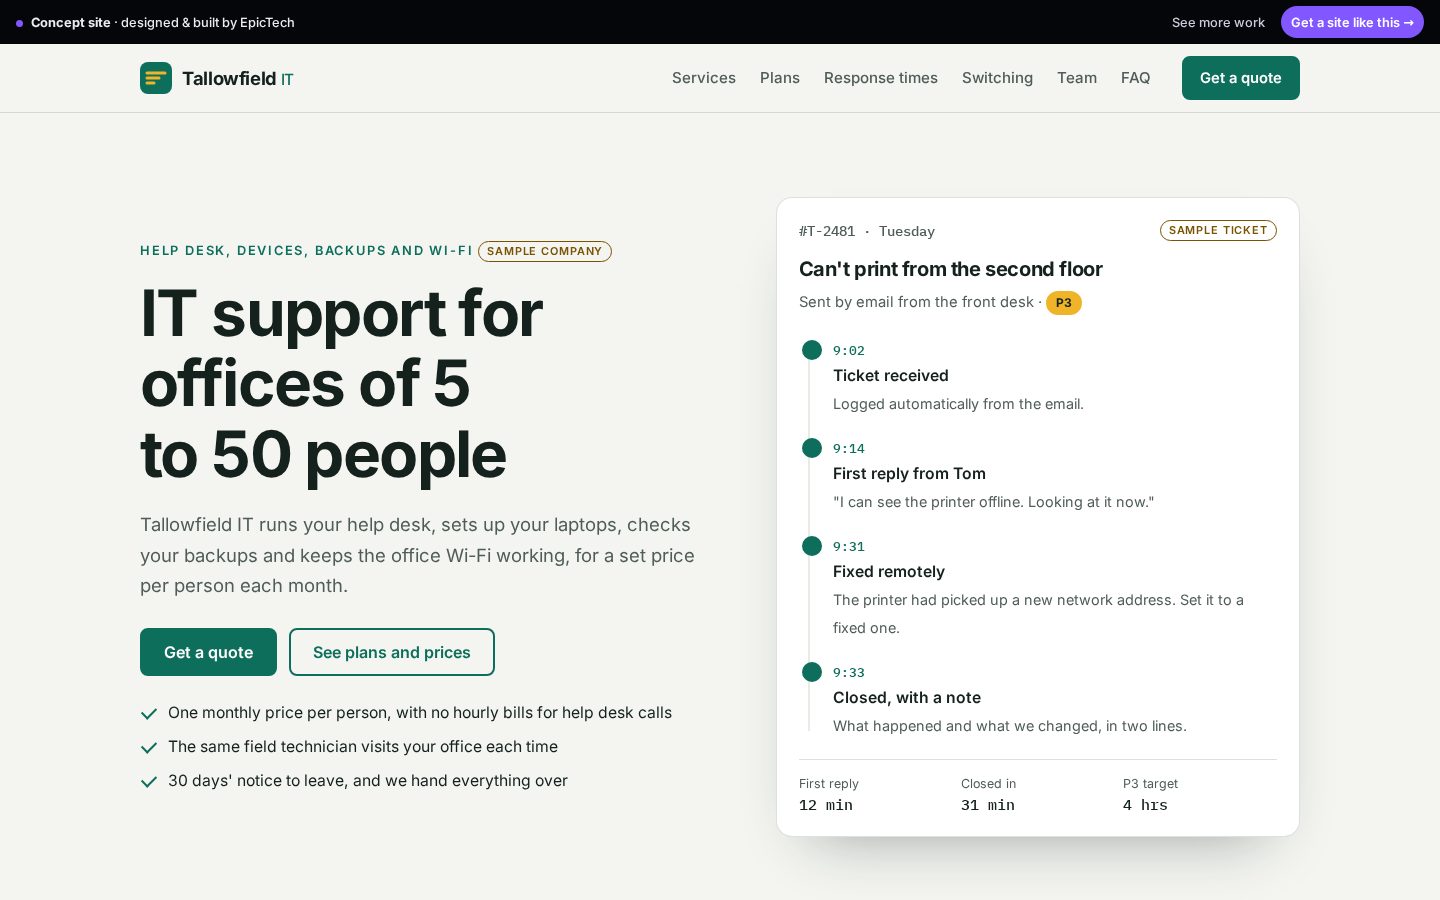Jump to the FAQ section

1135,78
